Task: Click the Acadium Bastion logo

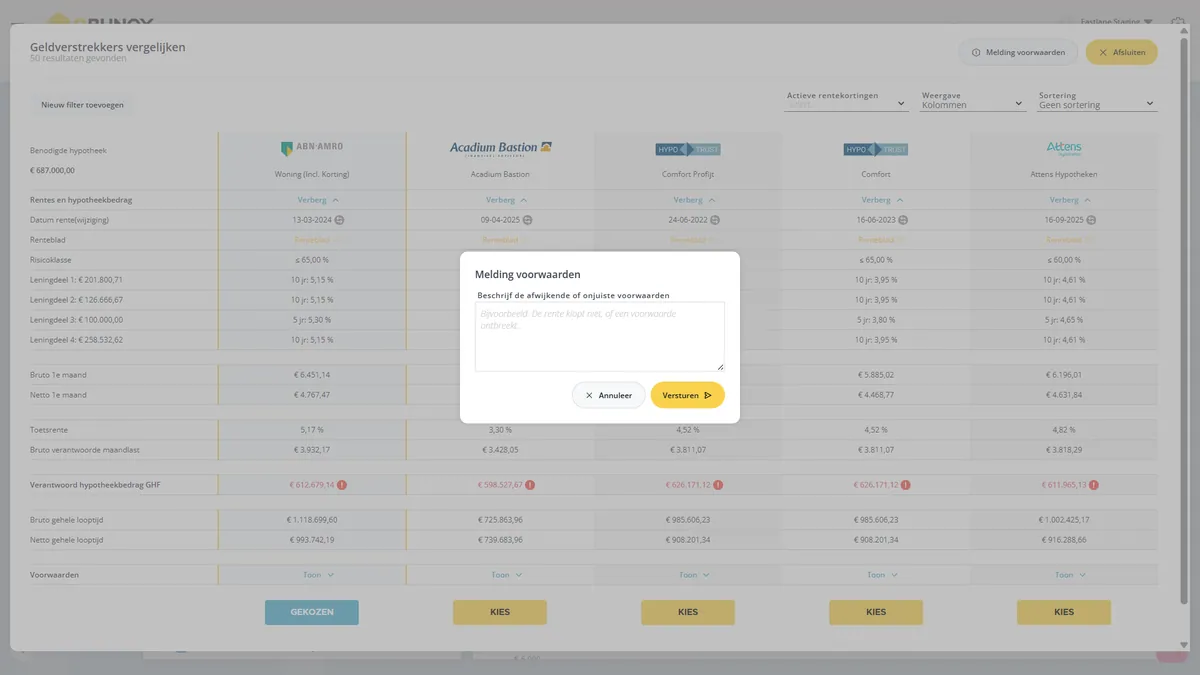Action: pyautogui.click(x=500, y=148)
